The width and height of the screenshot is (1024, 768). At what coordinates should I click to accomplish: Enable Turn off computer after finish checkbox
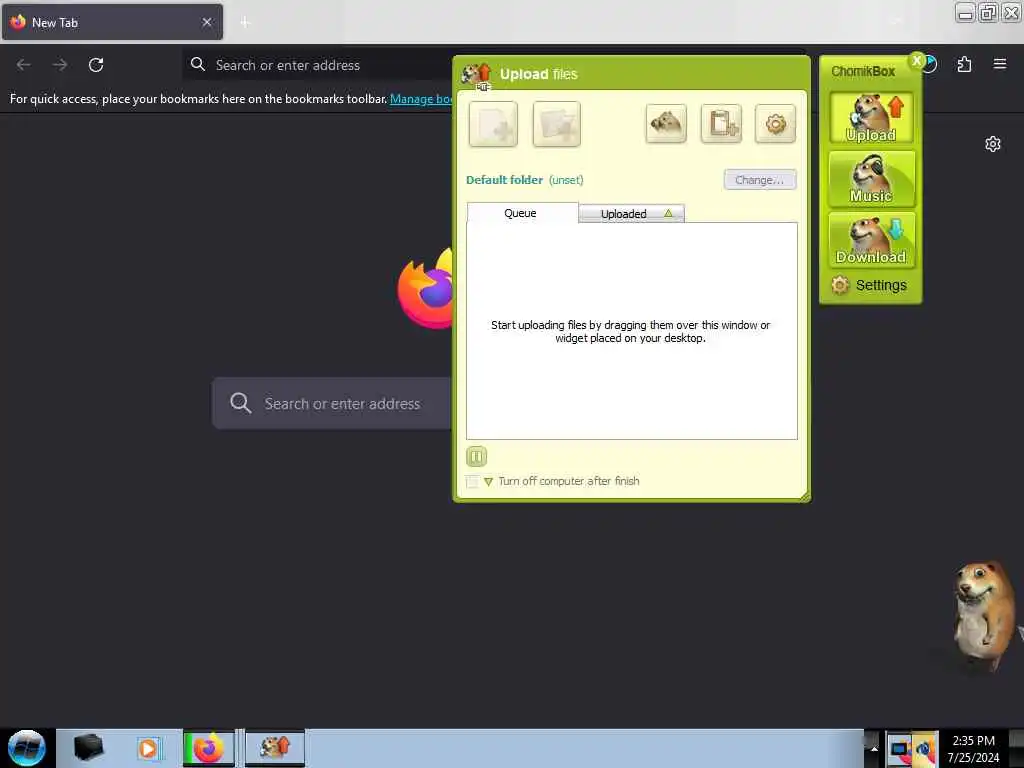pyautogui.click(x=472, y=482)
